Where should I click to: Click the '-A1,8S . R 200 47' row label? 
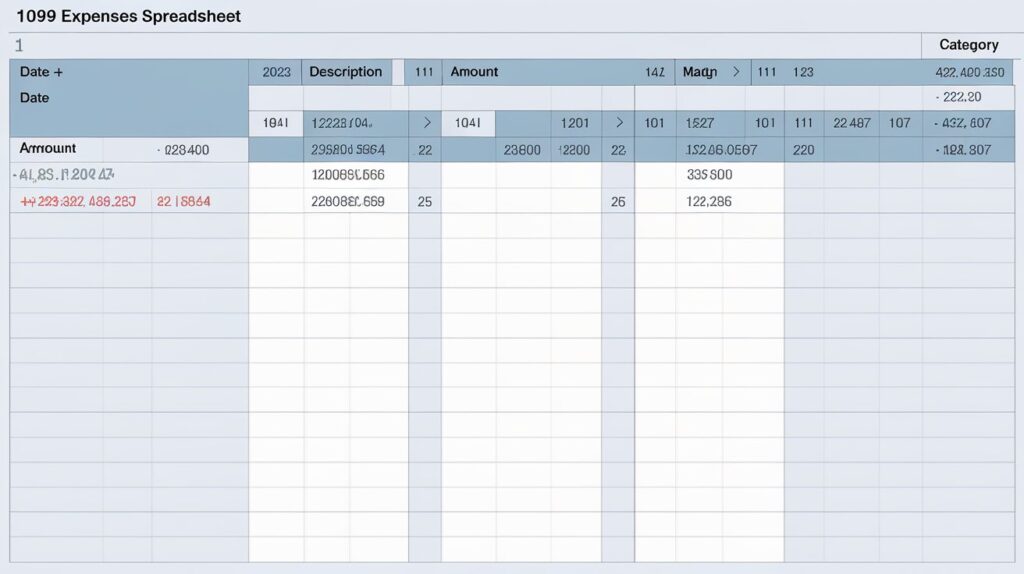click(63, 174)
